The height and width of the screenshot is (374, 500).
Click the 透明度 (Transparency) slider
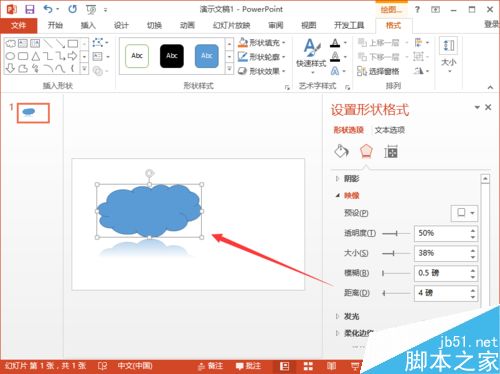click(x=396, y=234)
